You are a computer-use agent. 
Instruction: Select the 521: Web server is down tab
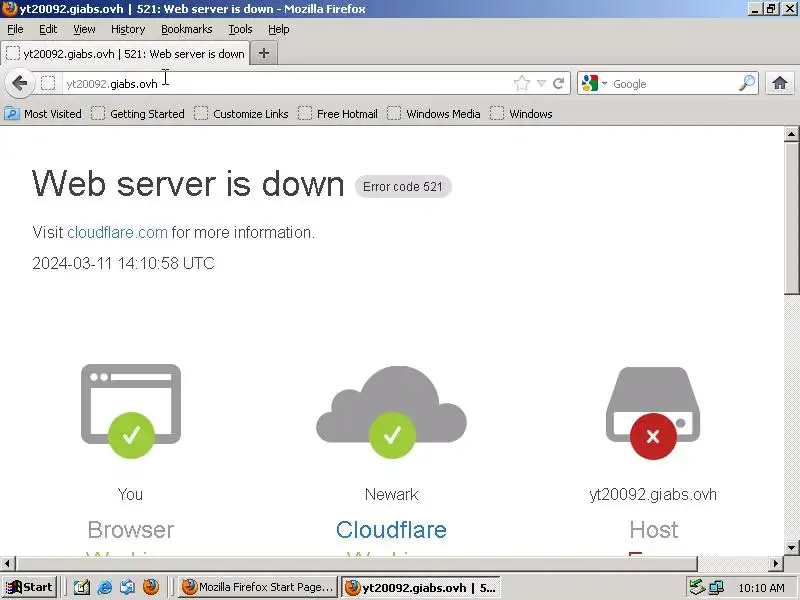click(126, 54)
